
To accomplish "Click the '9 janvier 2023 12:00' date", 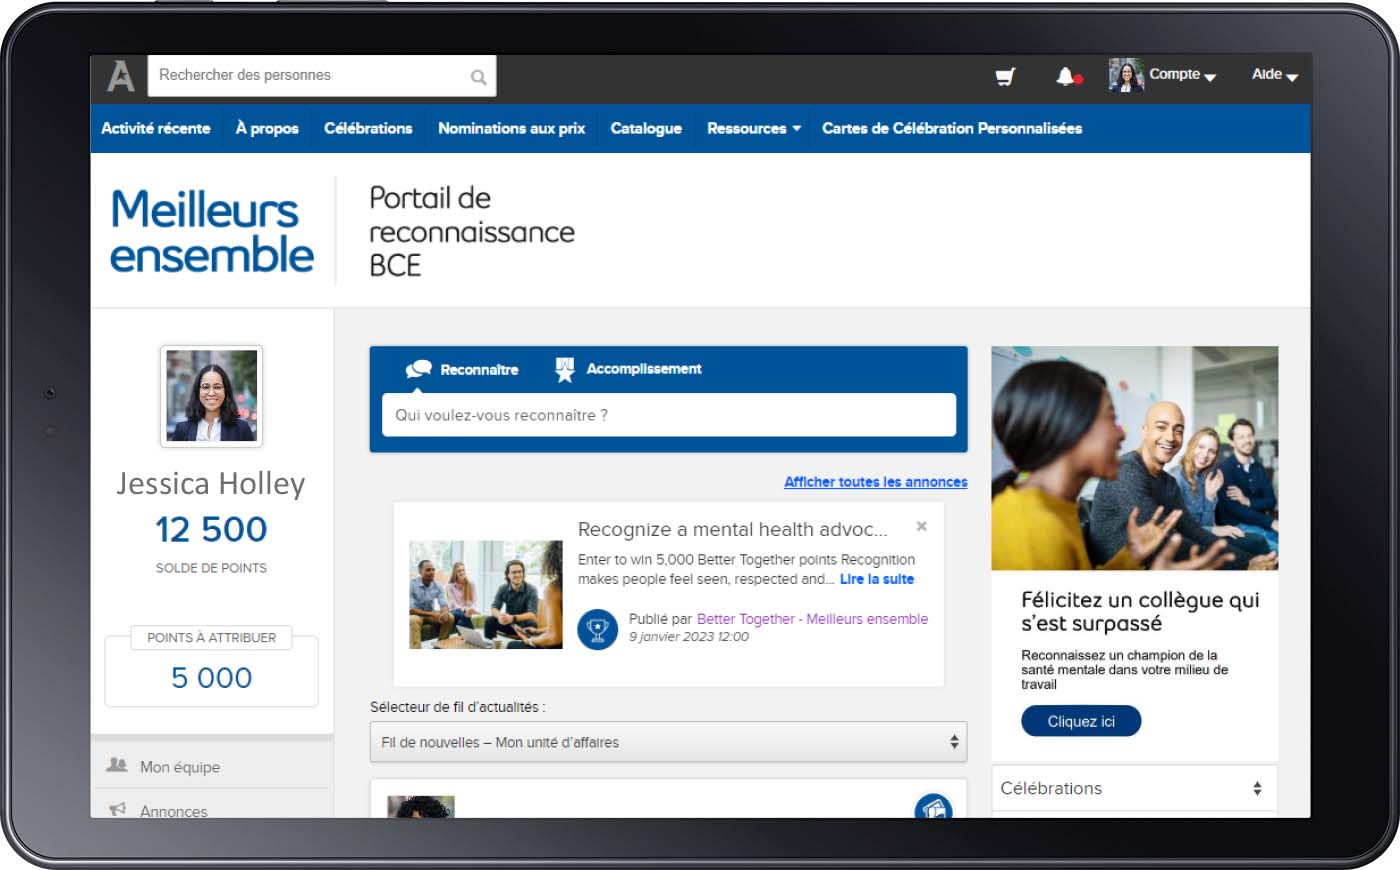I will [x=689, y=637].
